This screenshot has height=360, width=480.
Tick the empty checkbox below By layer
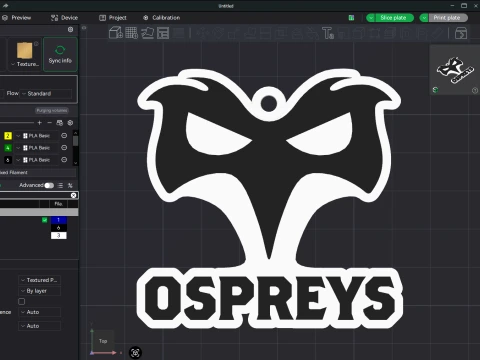click(x=22, y=302)
